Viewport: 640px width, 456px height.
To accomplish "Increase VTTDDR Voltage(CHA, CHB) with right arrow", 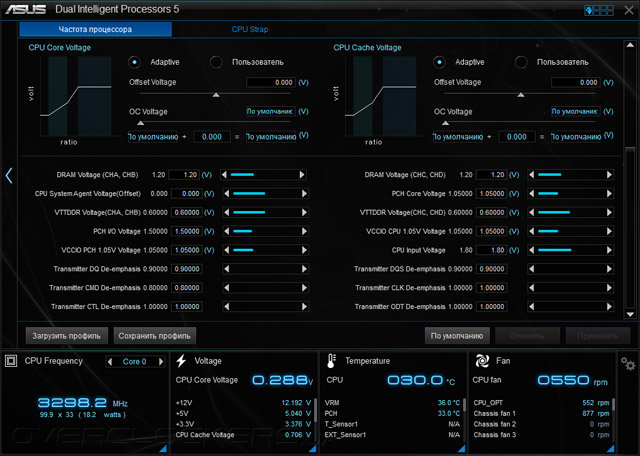I will point(304,212).
